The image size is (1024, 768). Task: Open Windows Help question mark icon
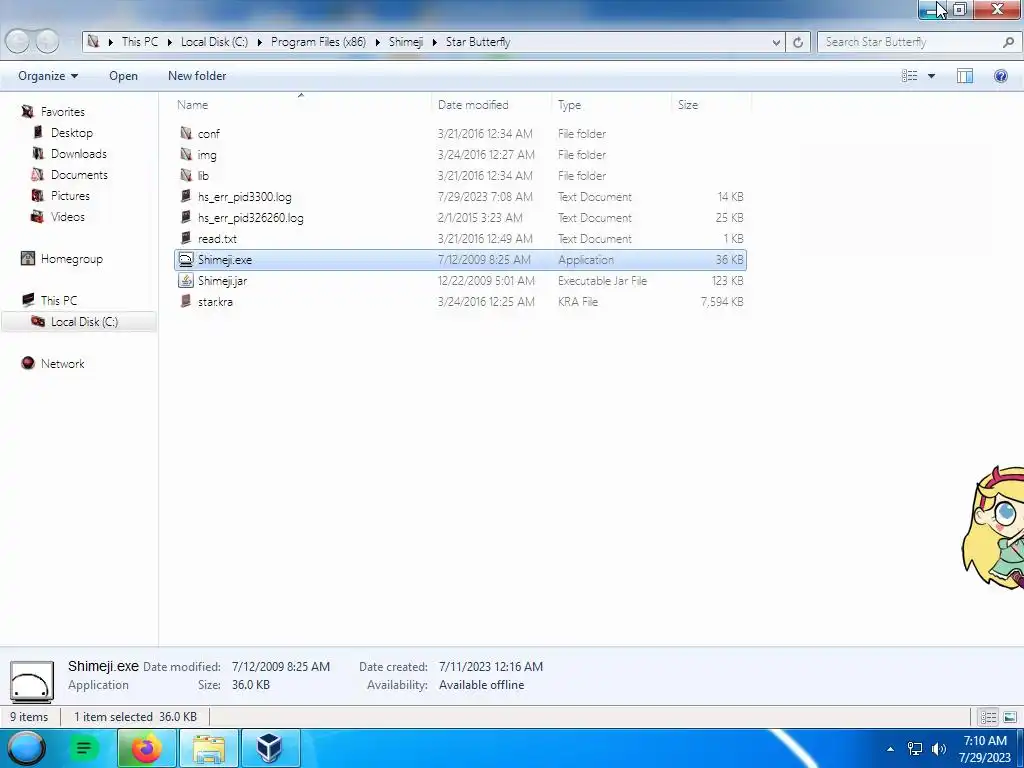1000,76
